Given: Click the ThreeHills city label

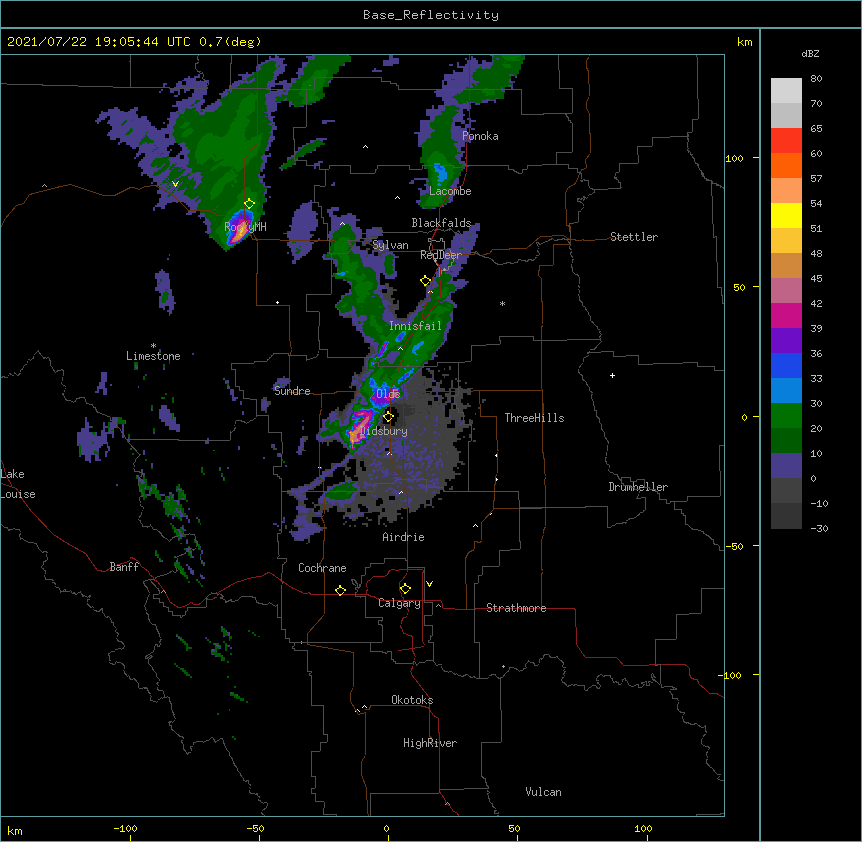Looking at the screenshot, I should pyautogui.click(x=534, y=418).
